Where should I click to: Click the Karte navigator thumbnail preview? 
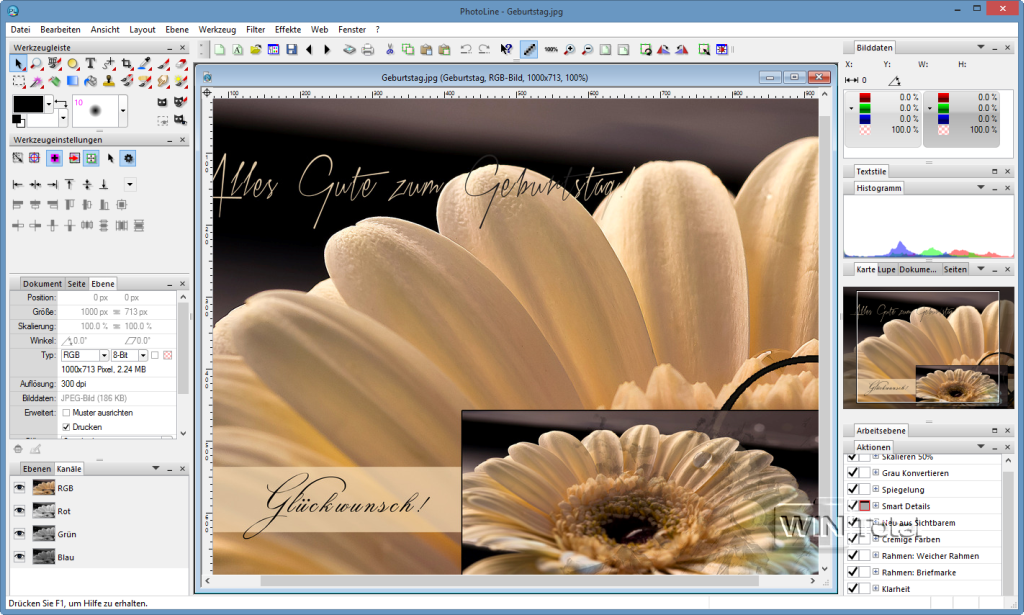click(928, 348)
